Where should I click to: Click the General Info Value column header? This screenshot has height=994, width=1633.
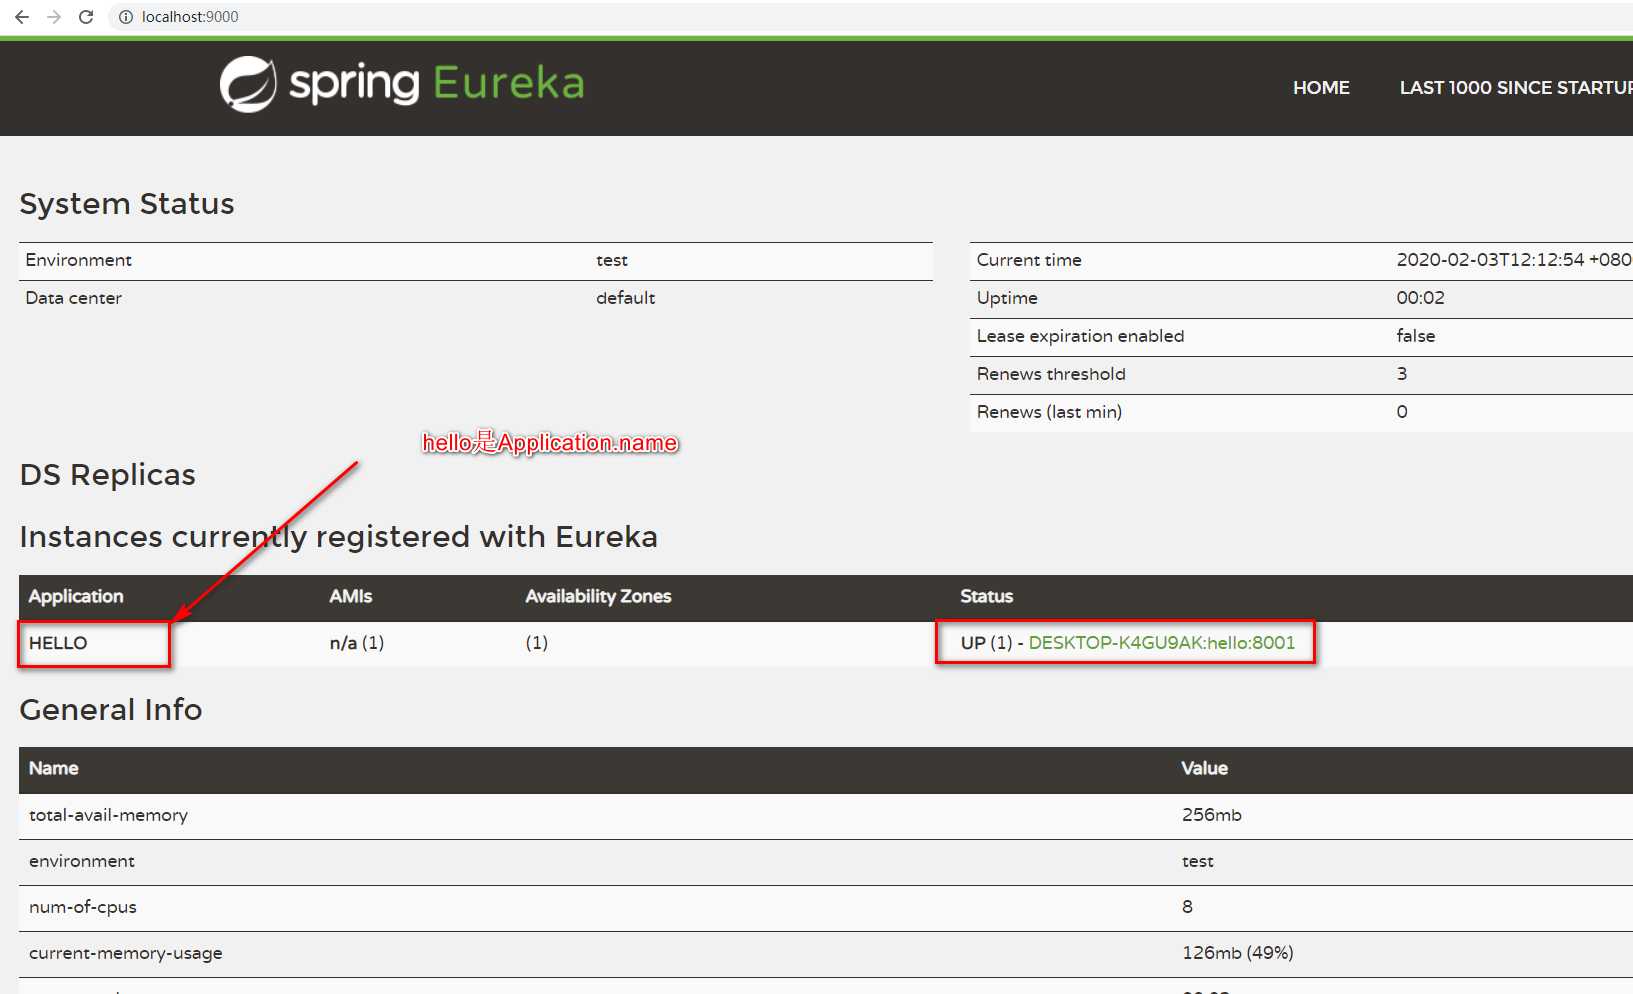point(1204,768)
